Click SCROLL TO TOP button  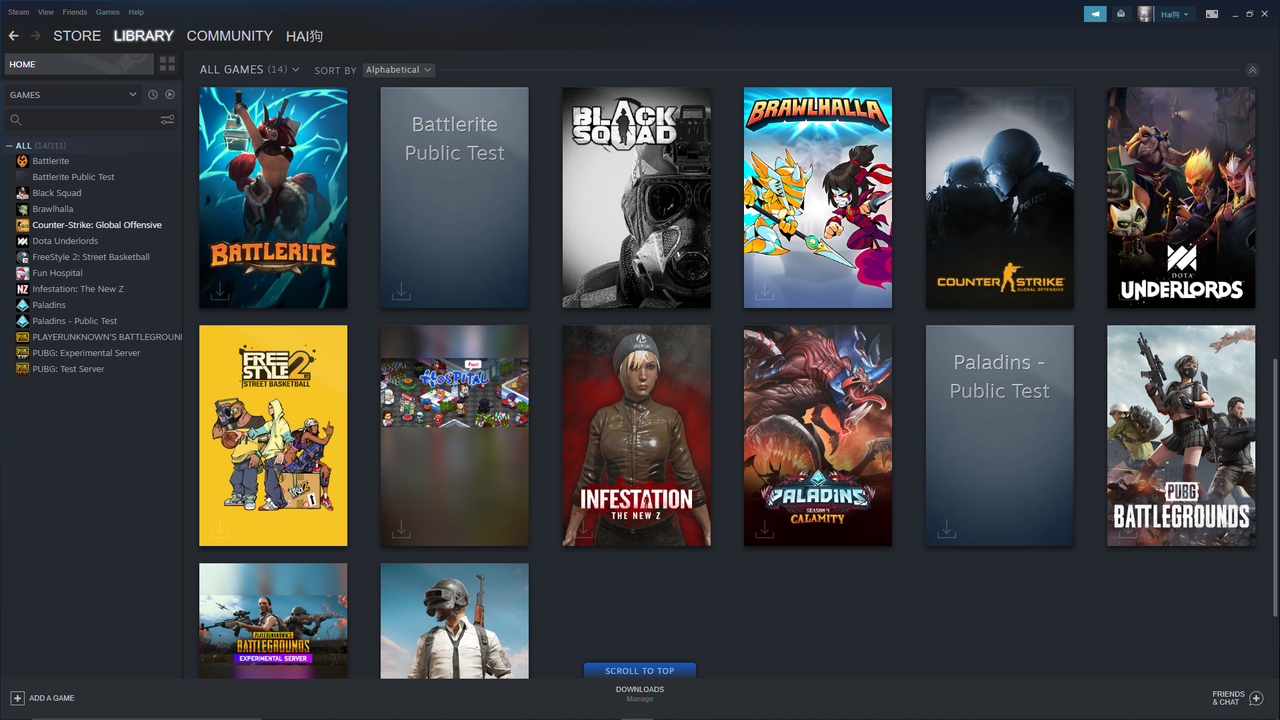[x=640, y=671]
